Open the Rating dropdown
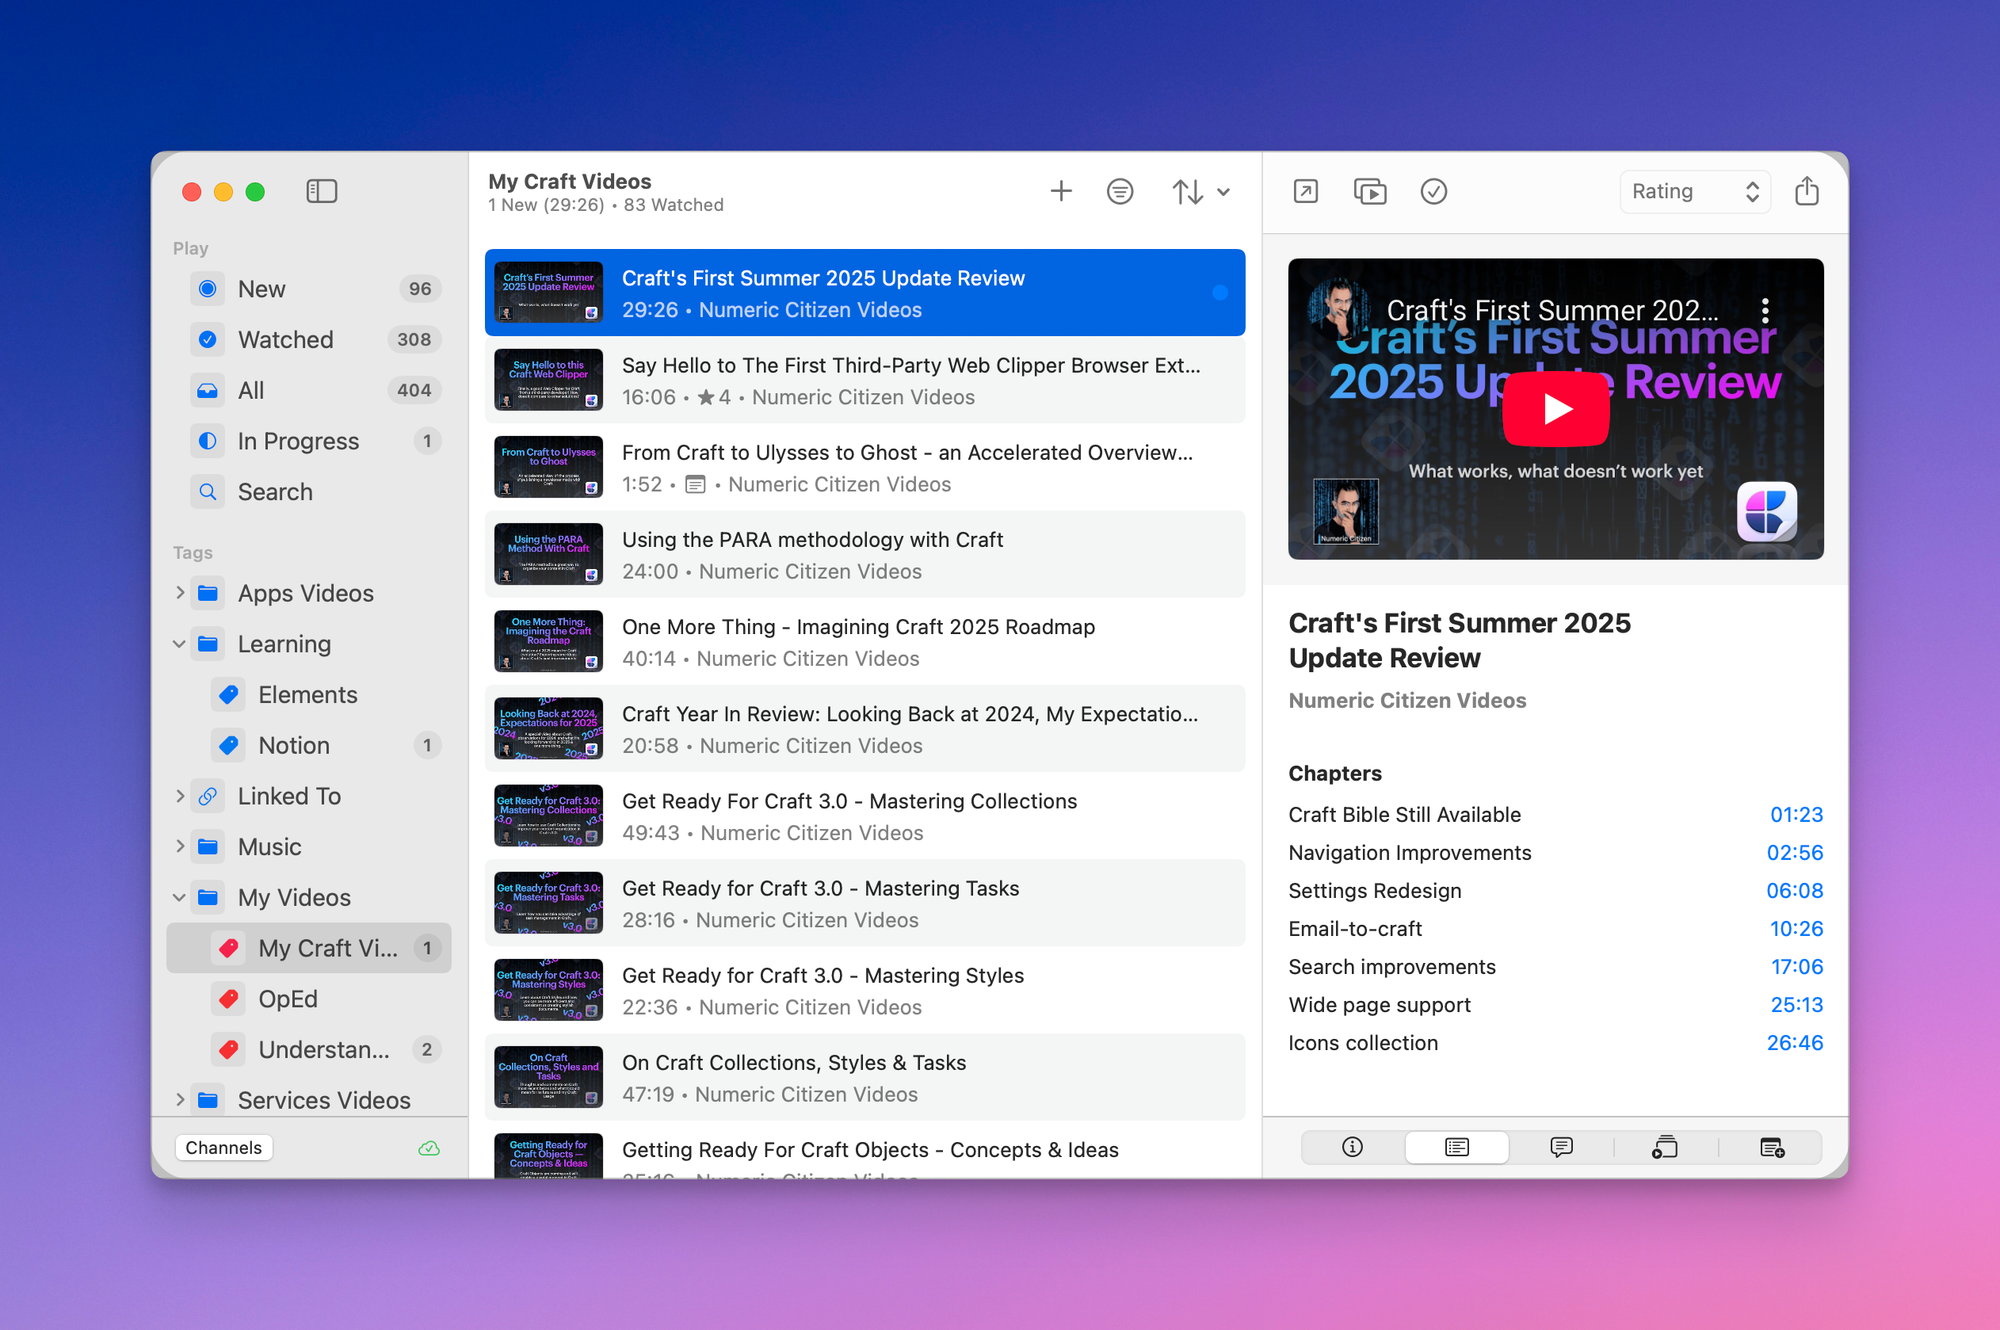 pos(1694,191)
